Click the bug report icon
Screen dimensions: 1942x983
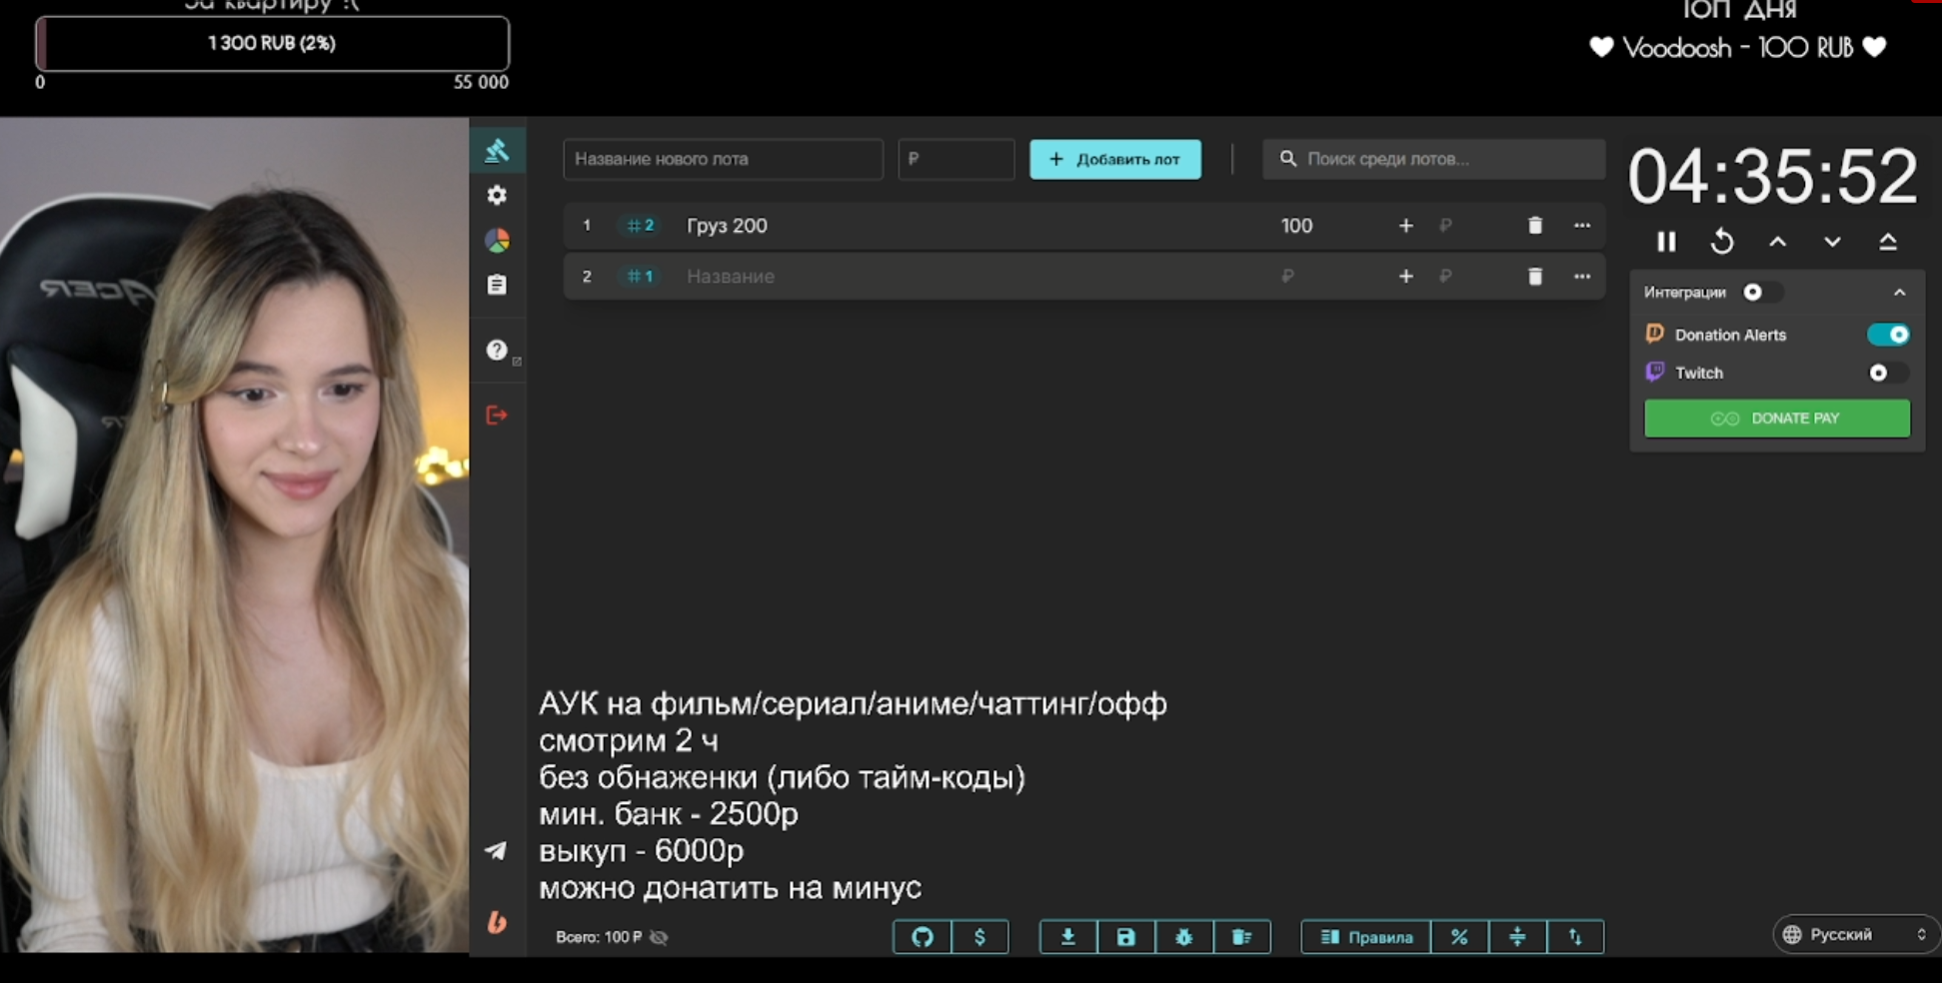[x=1184, y=937]
